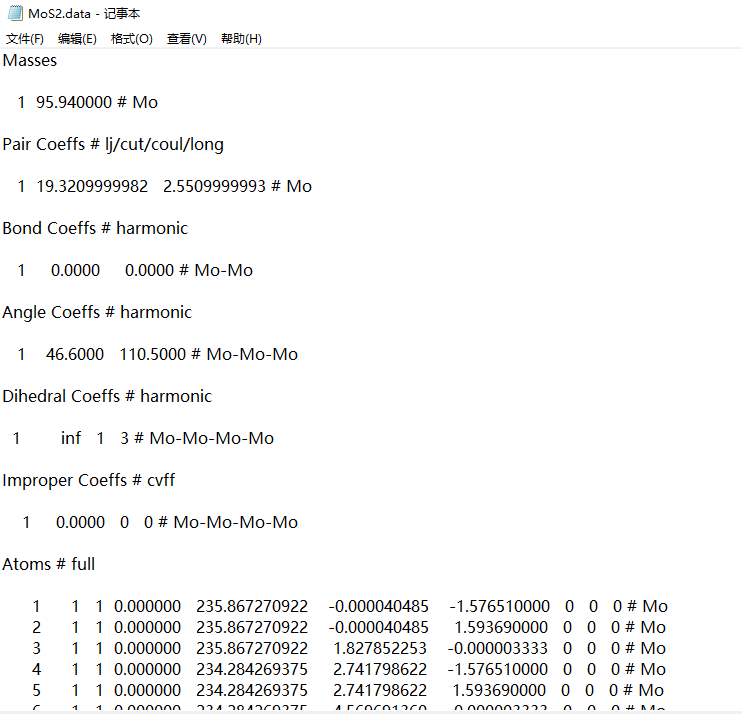Click angle value 110.5000
Image resolution: width=742 pixels, height=714 pixels.
(153, 354)
